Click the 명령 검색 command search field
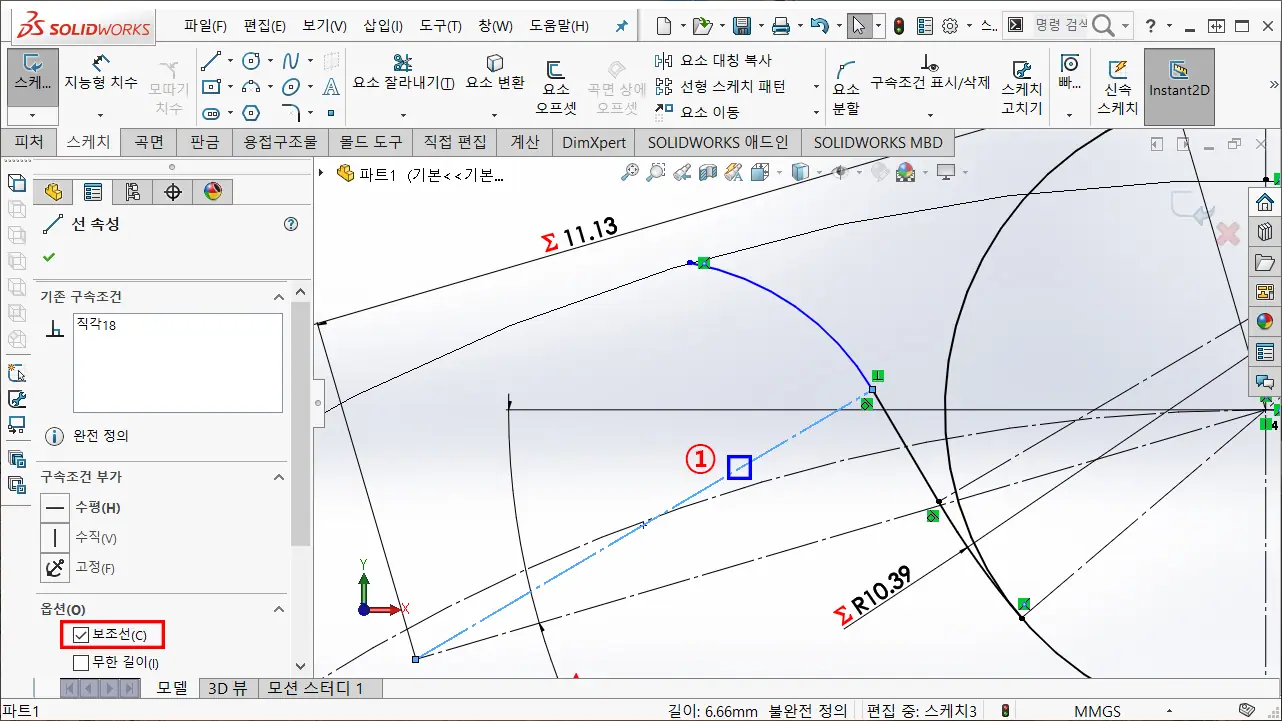This screenshot has width=1282, height=721. (1060, 26)
